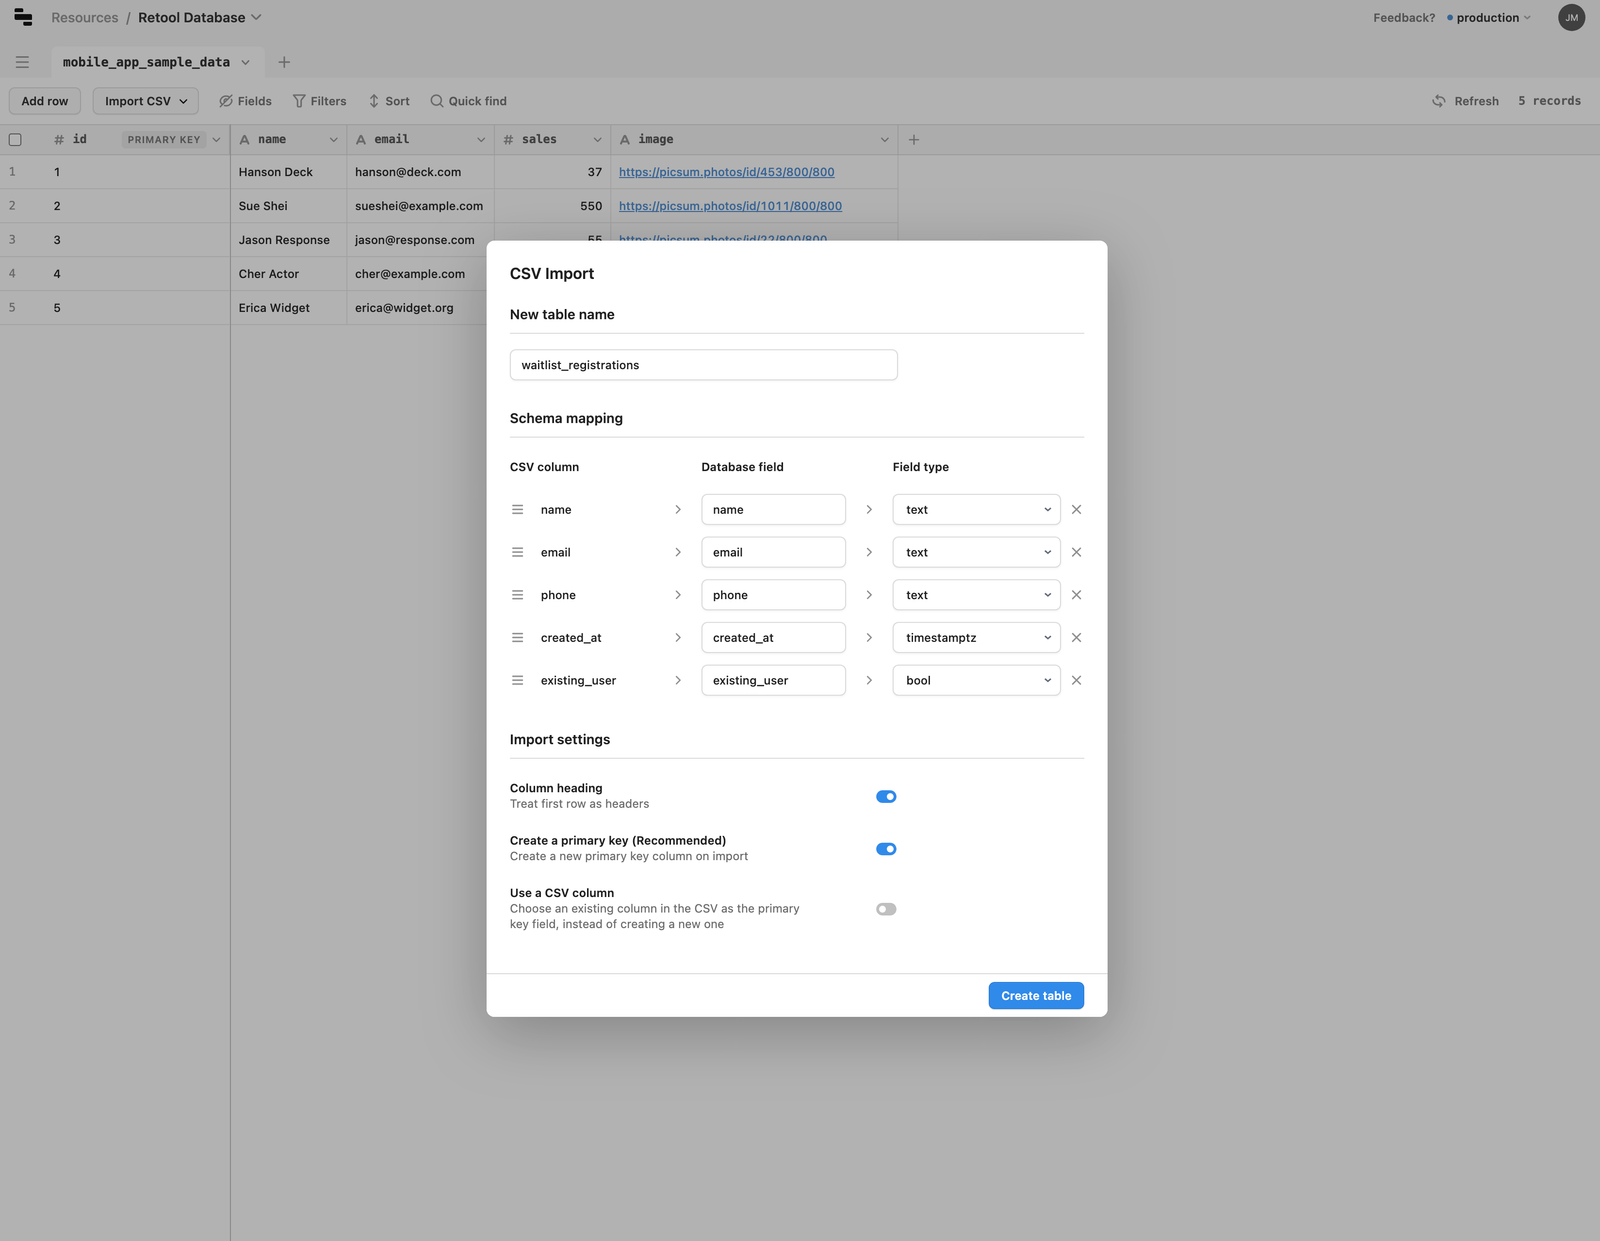Open production environment dropdown
Image resolution: width=1600 pixels, height=1241 pixels.
coord(1489,18)
